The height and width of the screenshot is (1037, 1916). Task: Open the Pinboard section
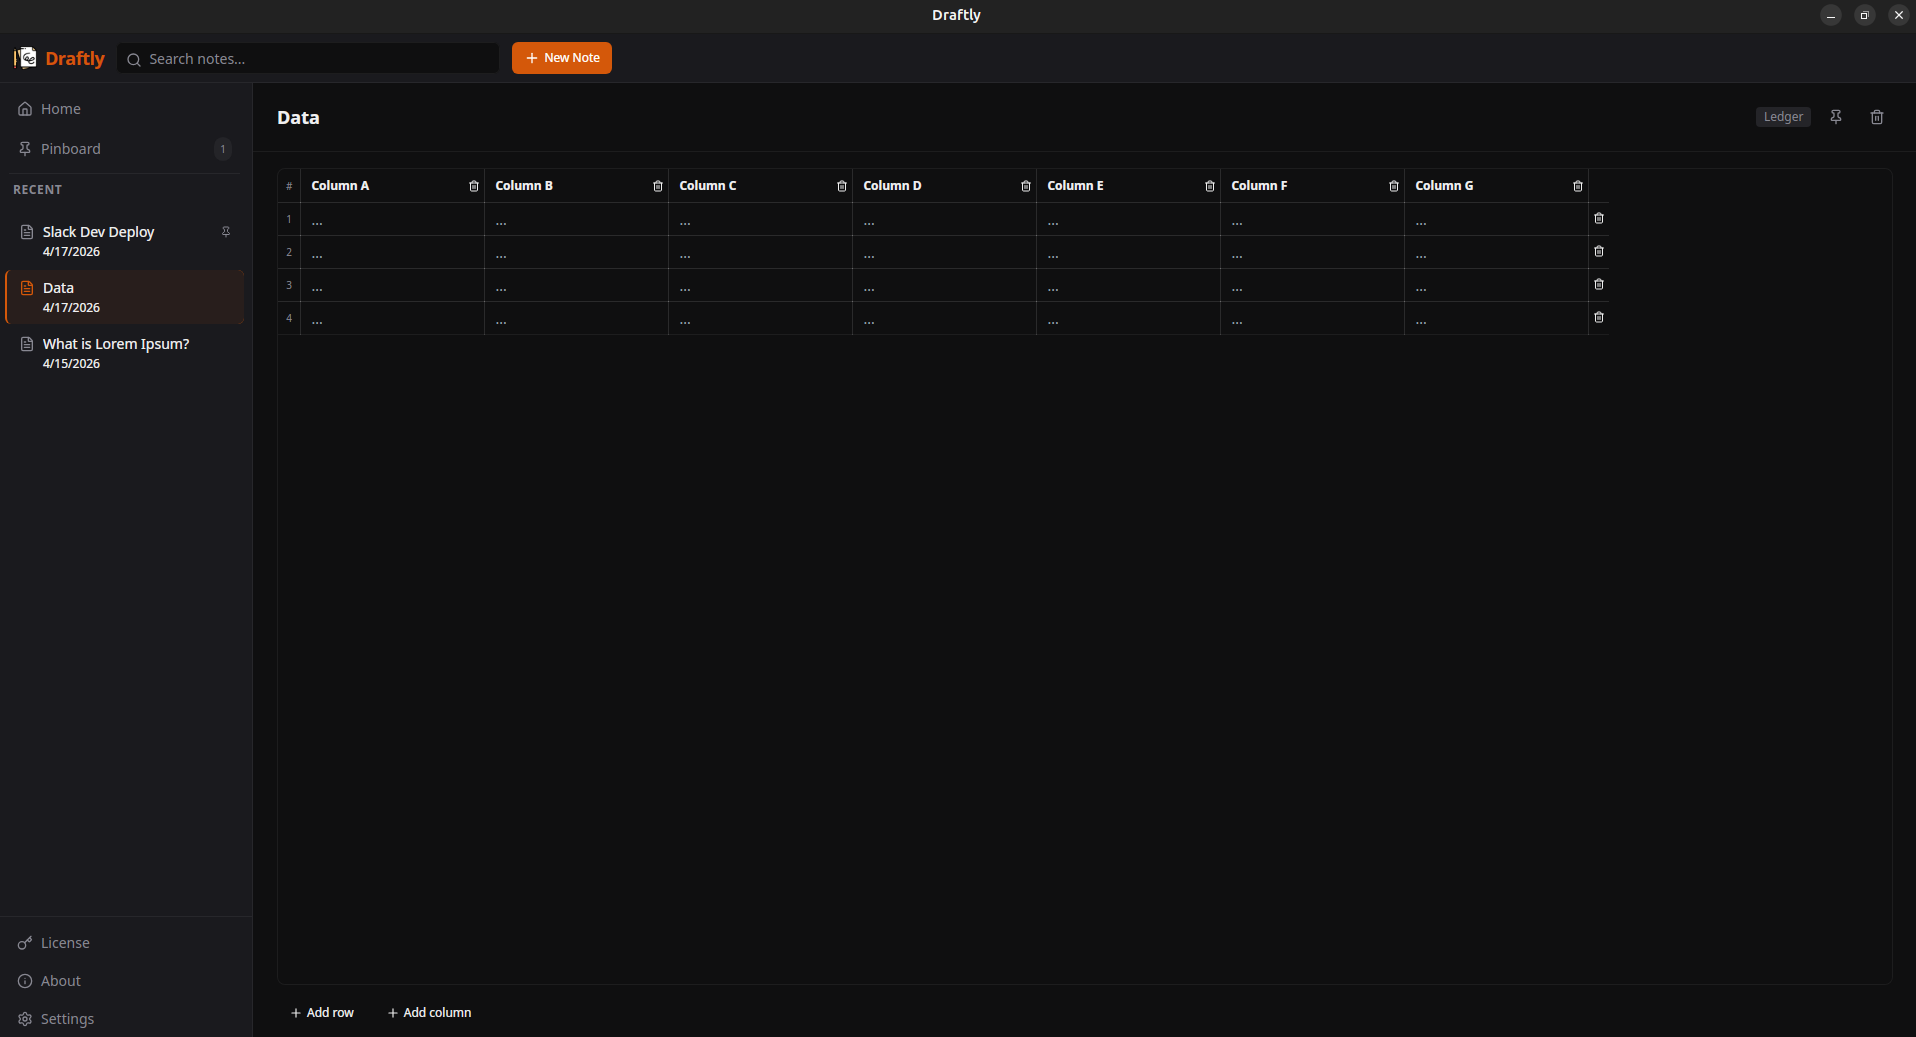click(x=126, y=149)
